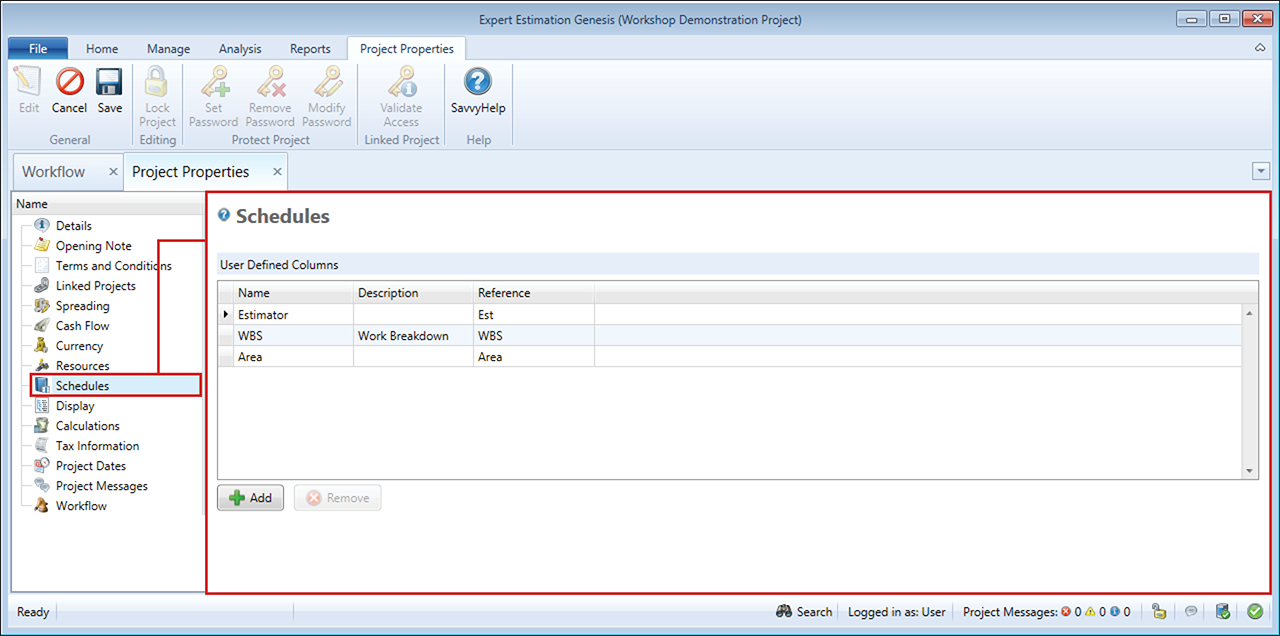Switch to the Workflow document tab

pyautogui.click(x=54, y=172)
